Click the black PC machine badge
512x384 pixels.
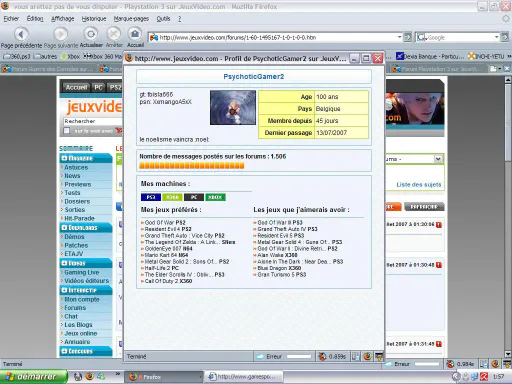click(x=194, y=197)
